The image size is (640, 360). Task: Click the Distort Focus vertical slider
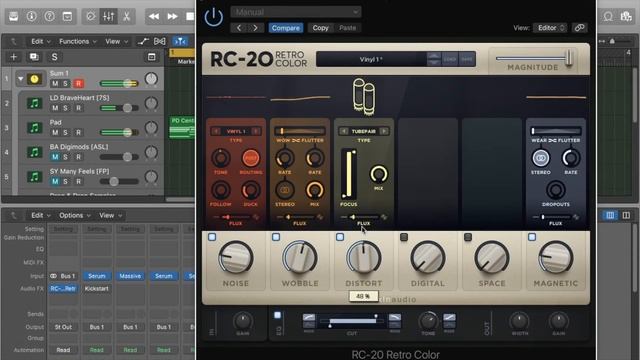coord(349,174)
